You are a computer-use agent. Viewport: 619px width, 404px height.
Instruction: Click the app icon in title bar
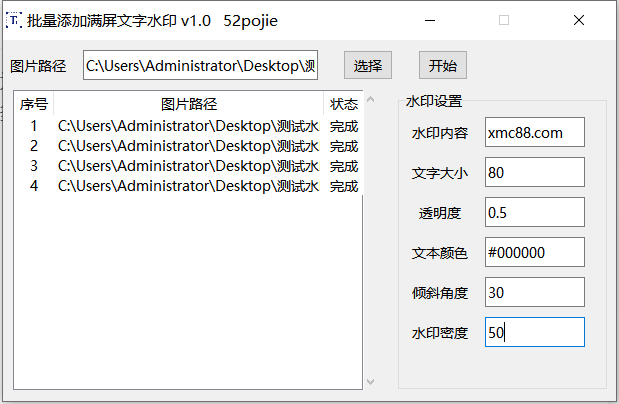[14, 19]
